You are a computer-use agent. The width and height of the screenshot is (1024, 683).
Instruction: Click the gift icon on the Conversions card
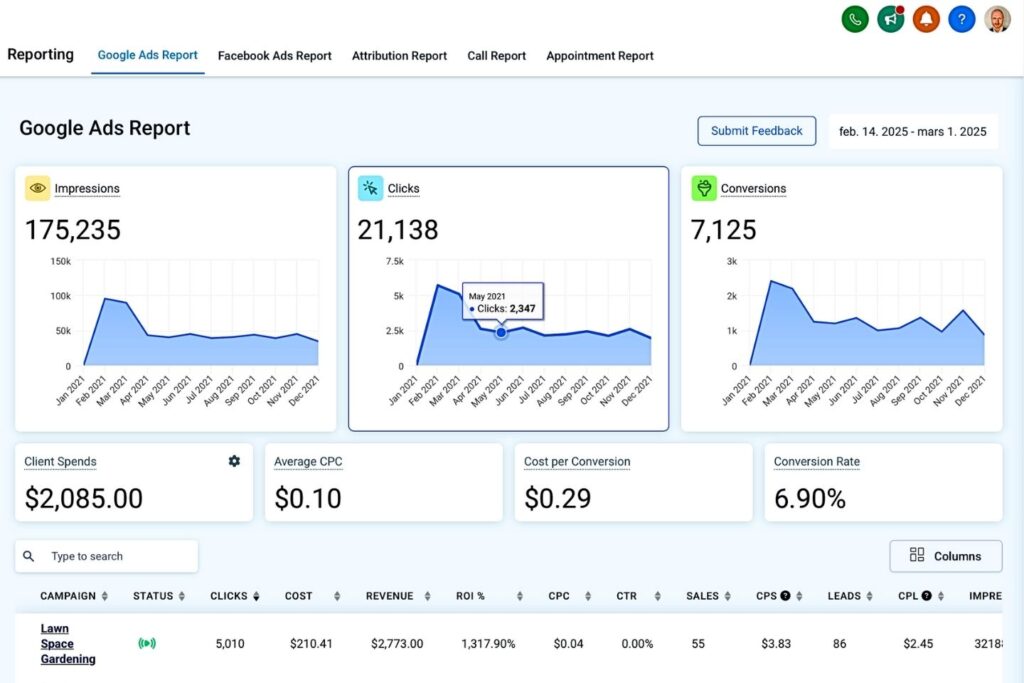click(704, 188)
